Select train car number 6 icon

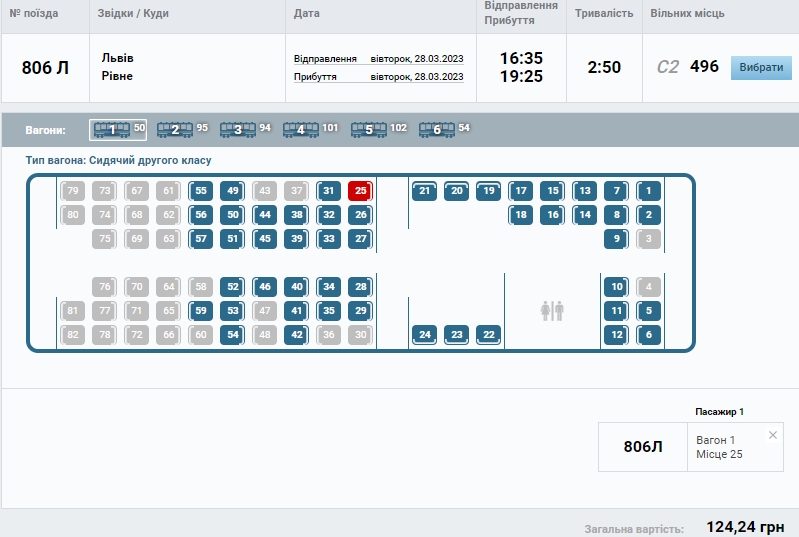pyautogui.click(x=436, y=129)
